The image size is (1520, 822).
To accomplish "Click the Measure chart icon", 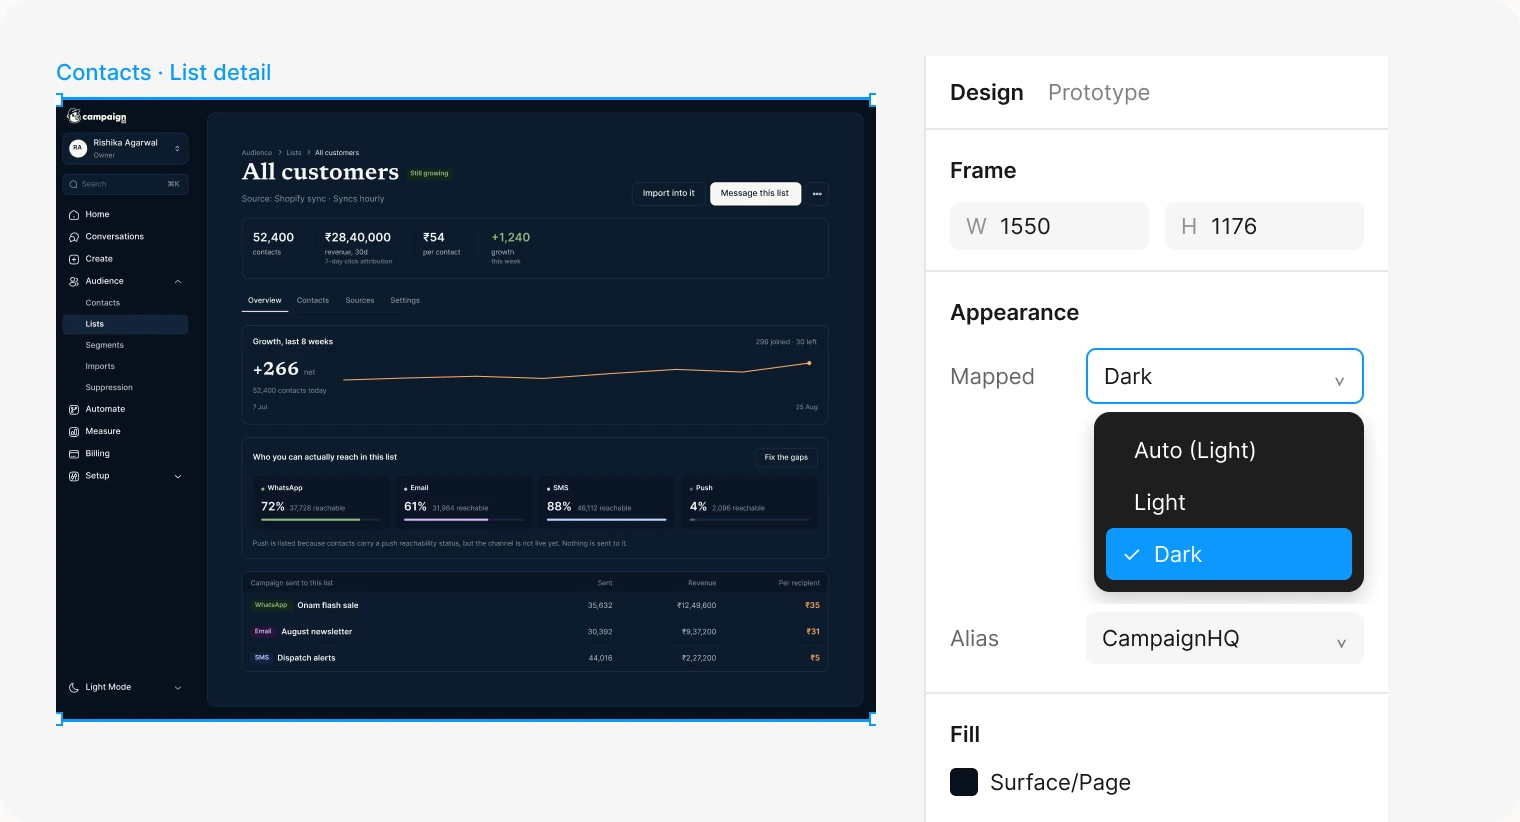I will point(74,432).
